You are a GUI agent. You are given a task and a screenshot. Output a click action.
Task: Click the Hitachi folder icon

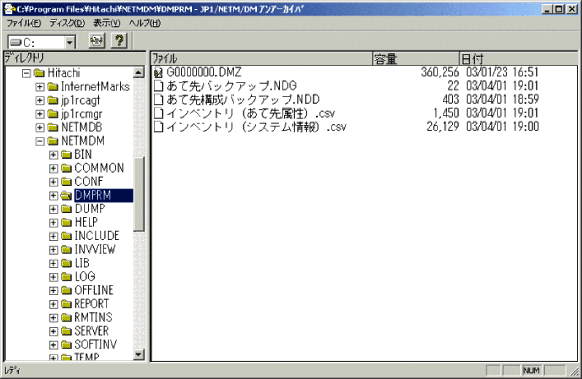39,73
